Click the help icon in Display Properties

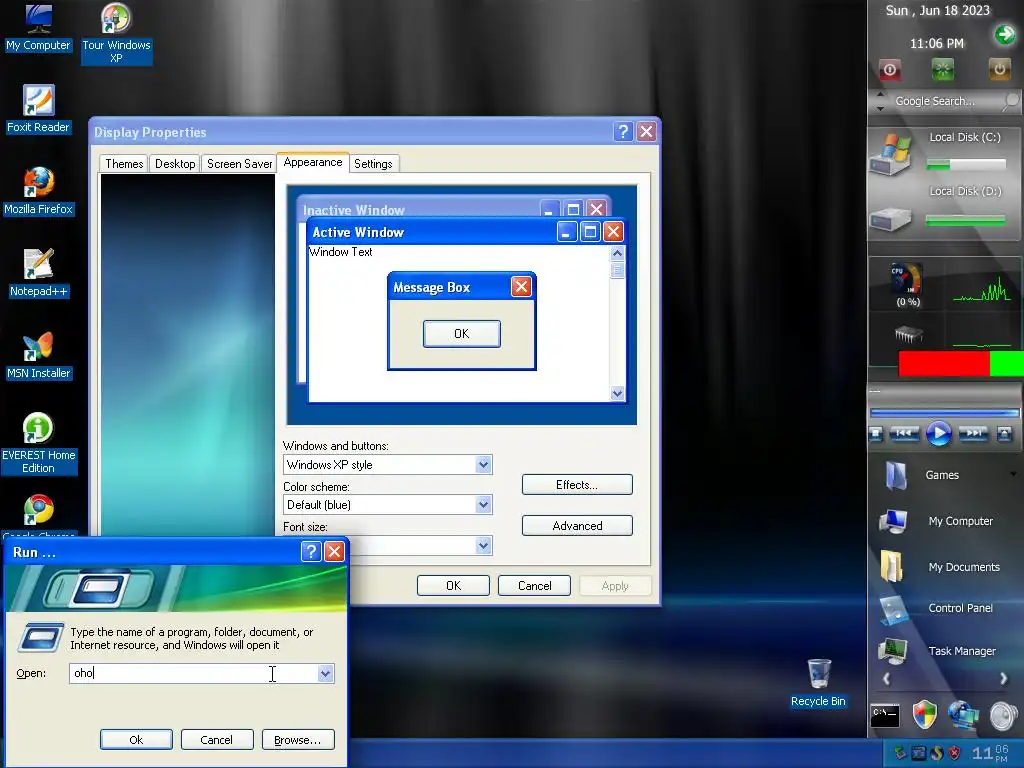(623, 132)
